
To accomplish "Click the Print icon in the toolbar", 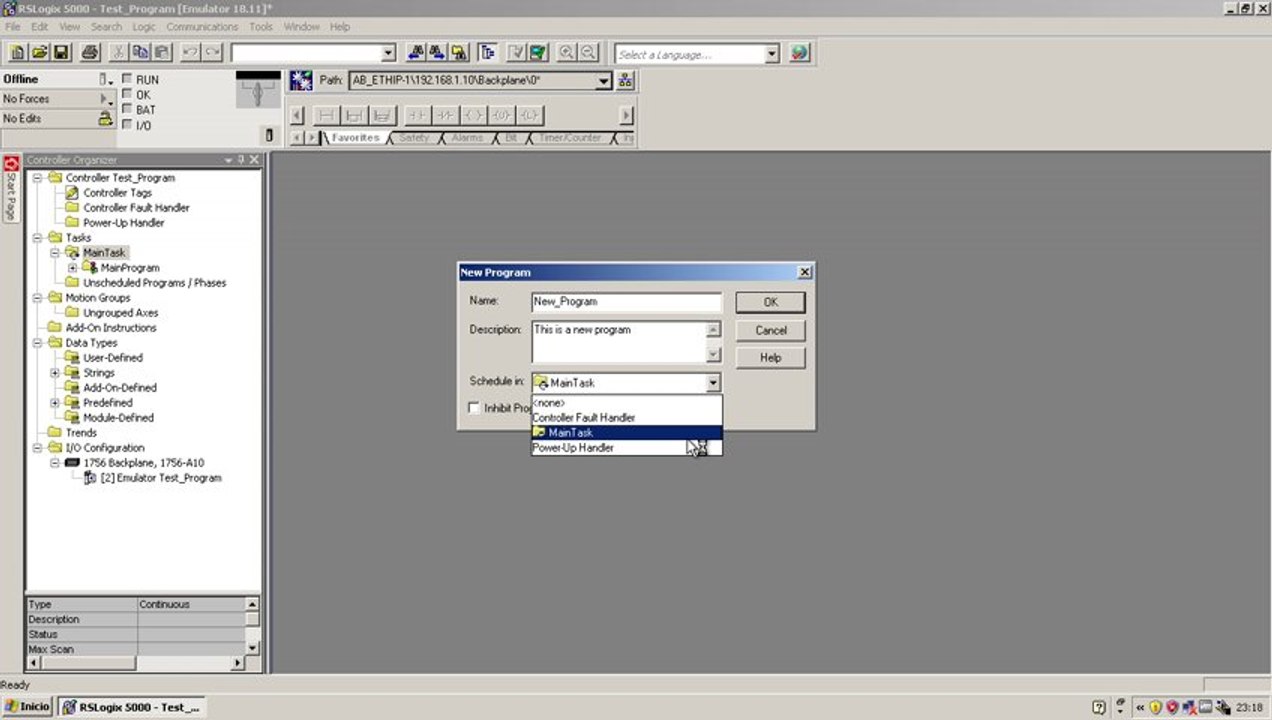I will coord(90,53).
